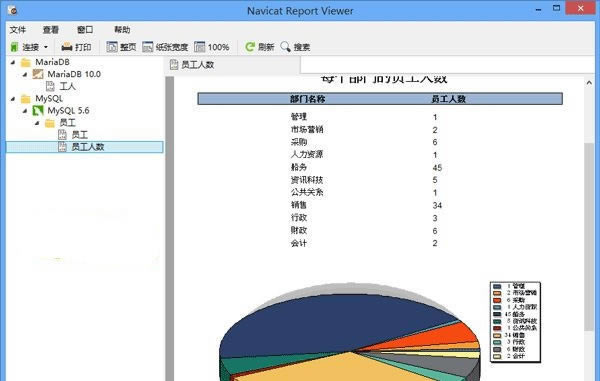Screen dimensions: 600x381
Task: Click the value 34 in table
Action: (437, 205)
